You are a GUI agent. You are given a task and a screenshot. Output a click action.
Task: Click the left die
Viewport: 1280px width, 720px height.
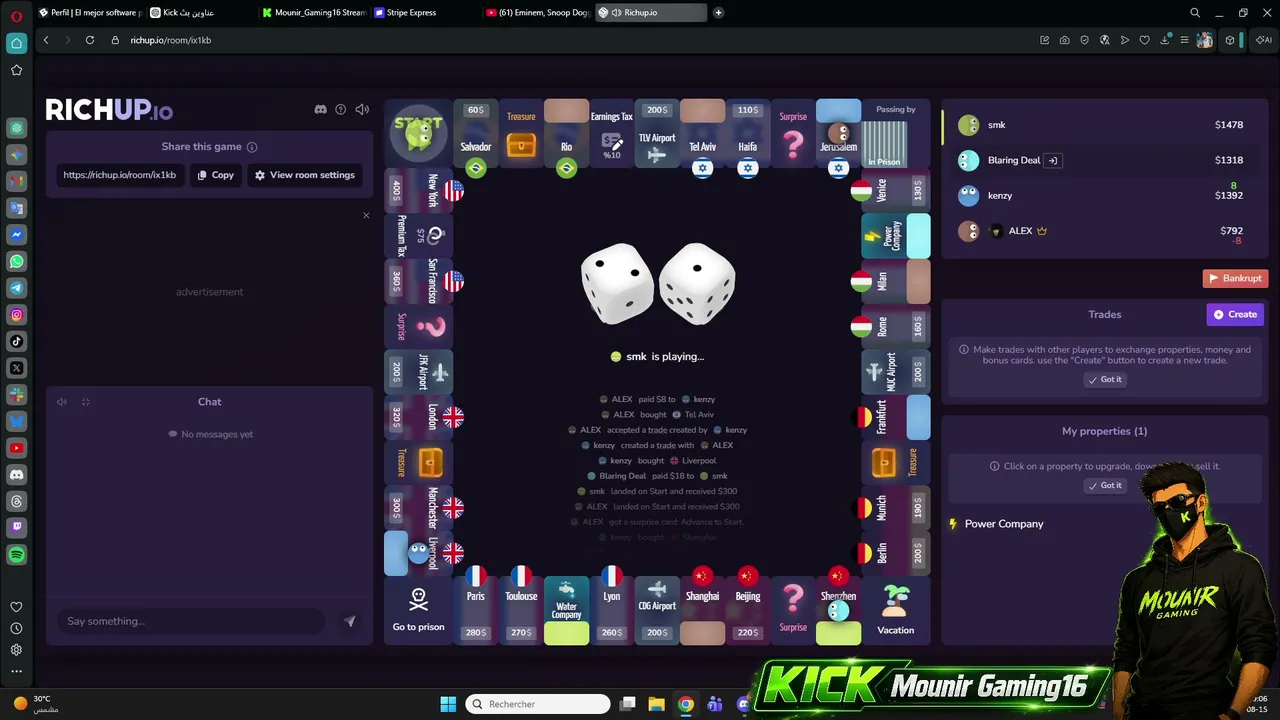click(617, 283)
